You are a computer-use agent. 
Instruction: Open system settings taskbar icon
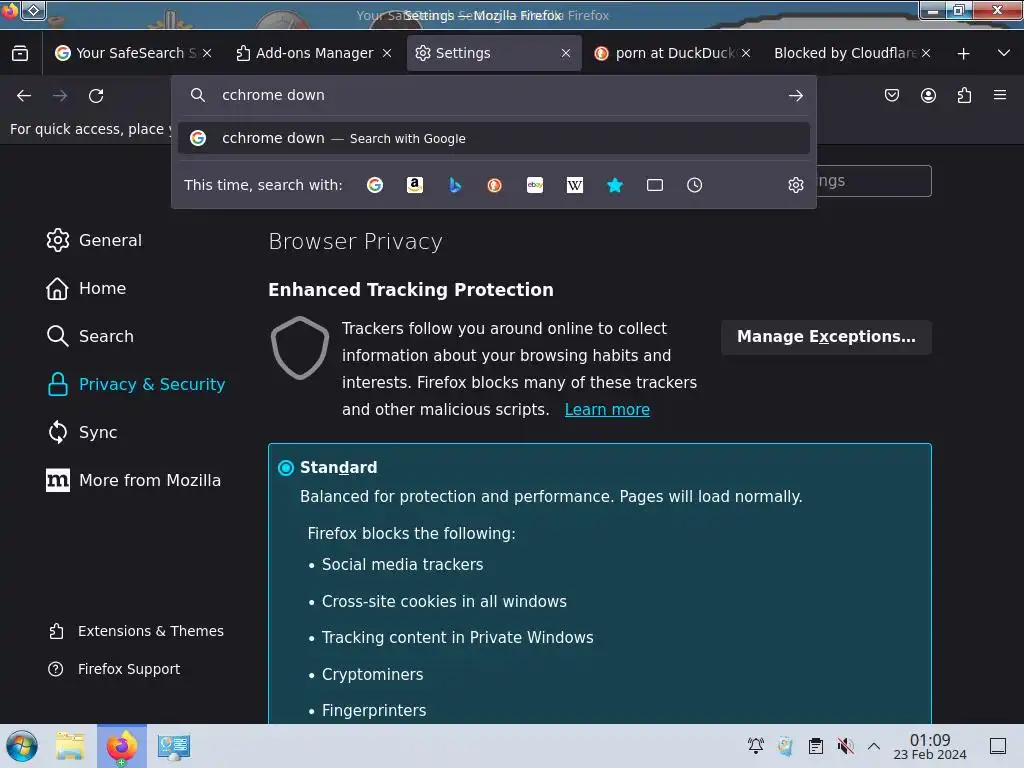coord(173,746)
